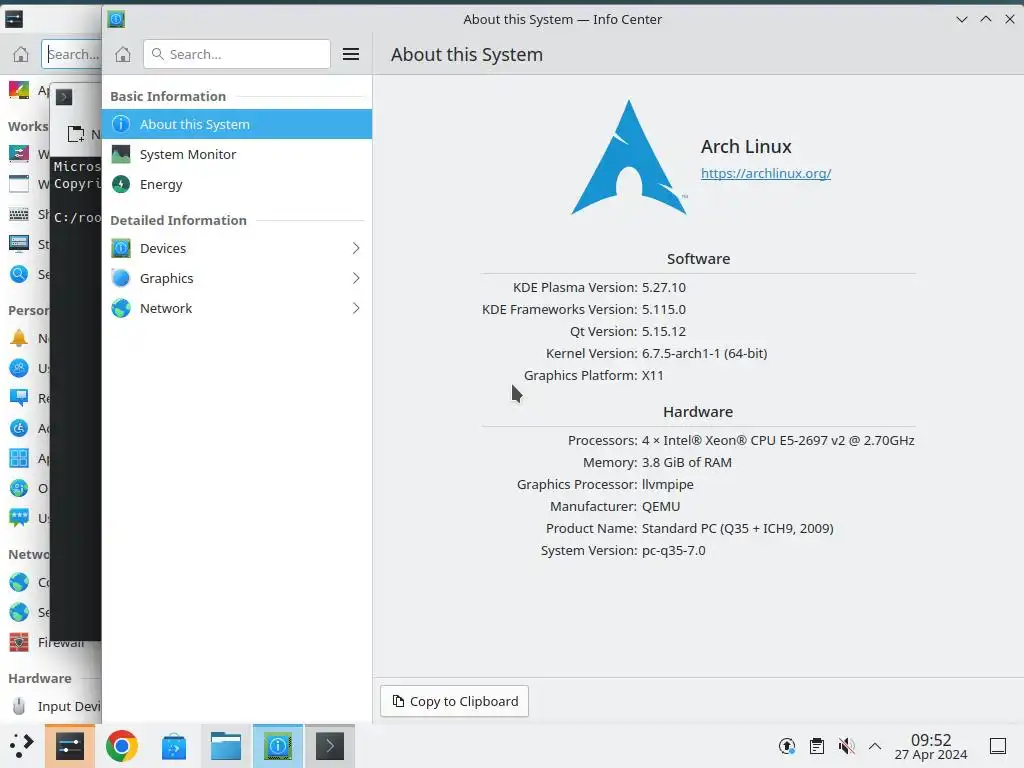
Task: Click the Graphics category icon
Action: tap(121, 278)
